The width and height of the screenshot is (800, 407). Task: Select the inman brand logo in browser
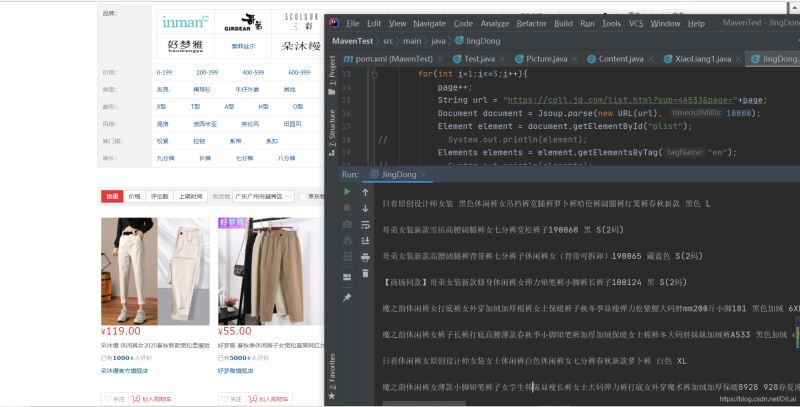(185, 22)
